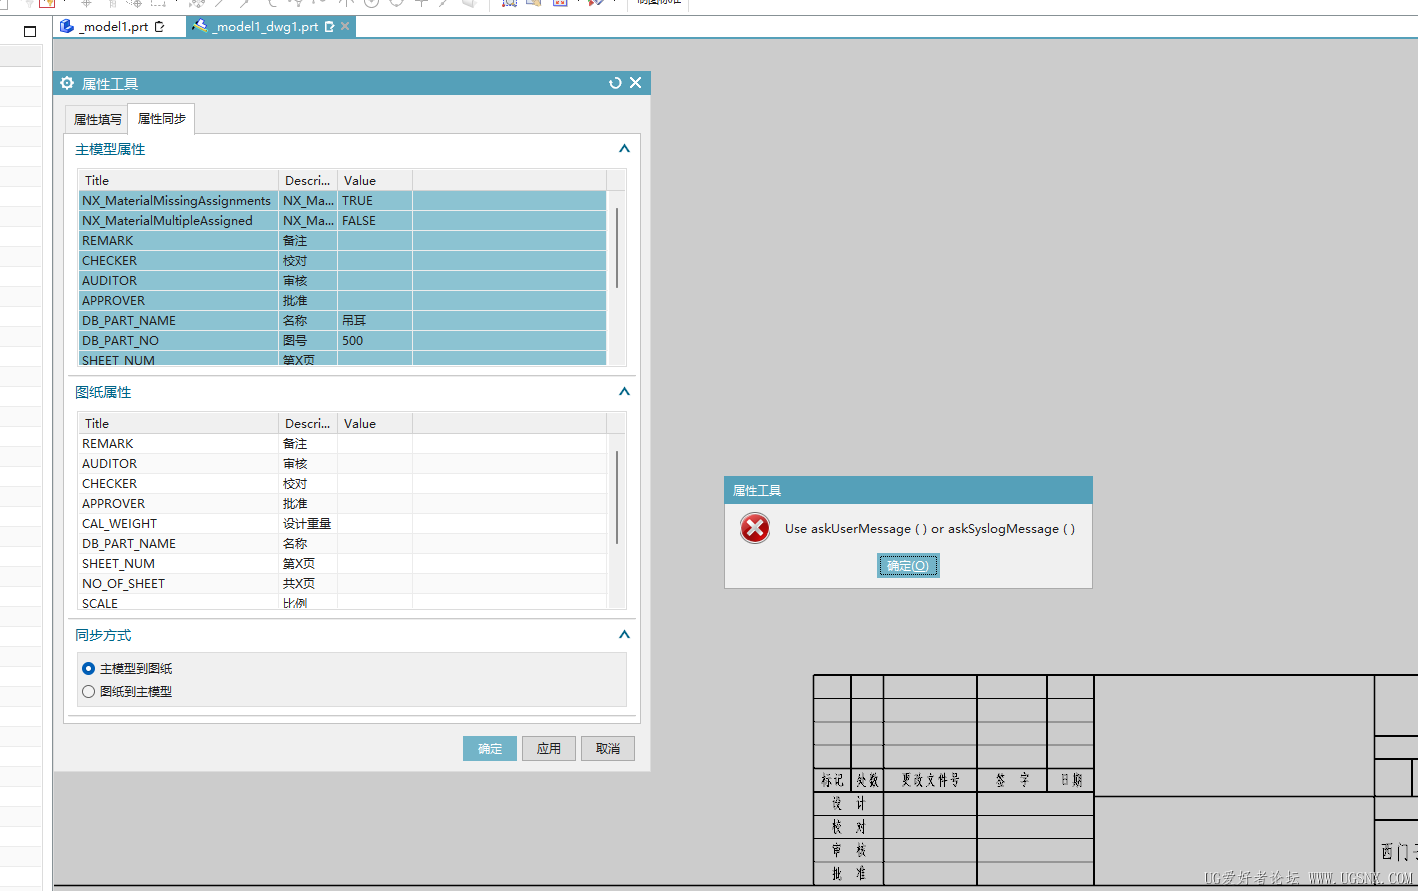Select SHEET_NUM row in 图纸属性 table
Screen dimensions: 1418x891
[x=342, y=563]
